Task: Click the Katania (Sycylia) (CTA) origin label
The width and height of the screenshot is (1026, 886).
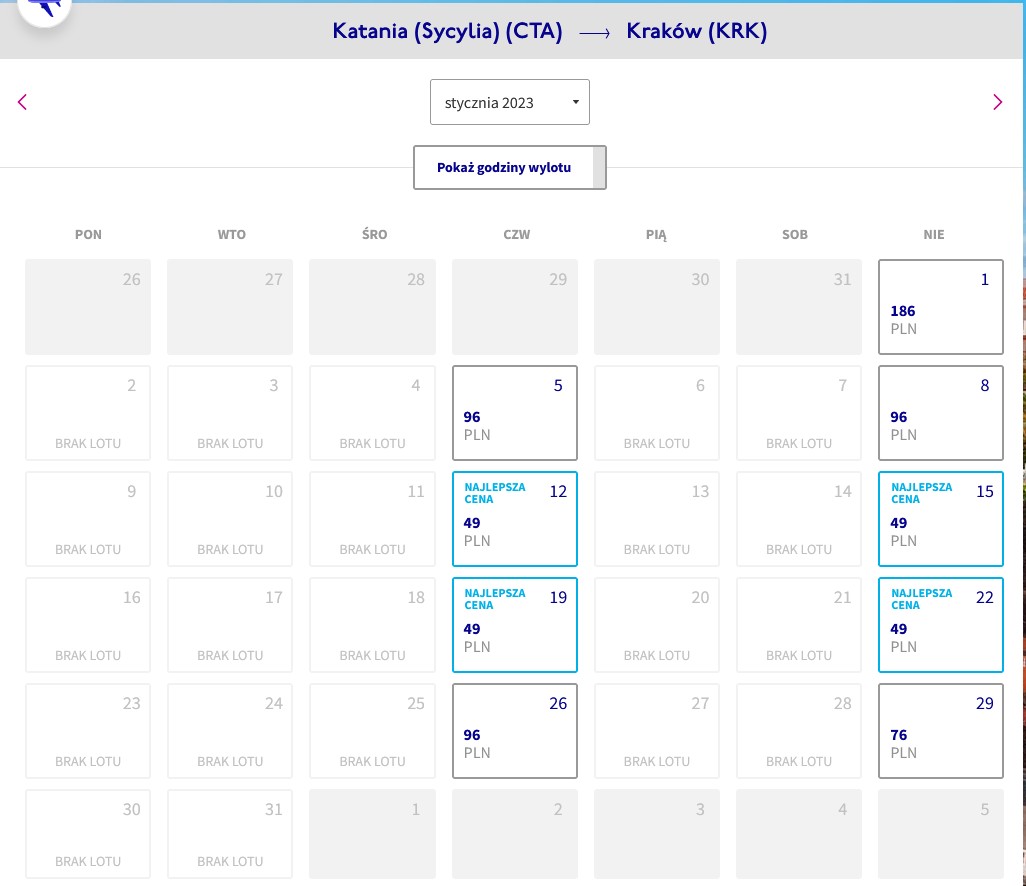Action: tap(447, 31)
